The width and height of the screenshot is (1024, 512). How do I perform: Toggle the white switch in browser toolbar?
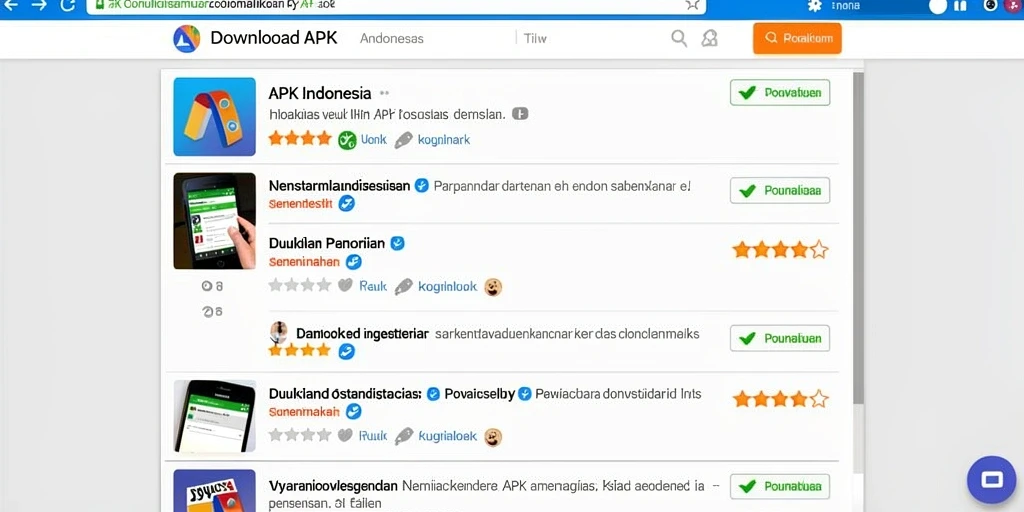938,6
